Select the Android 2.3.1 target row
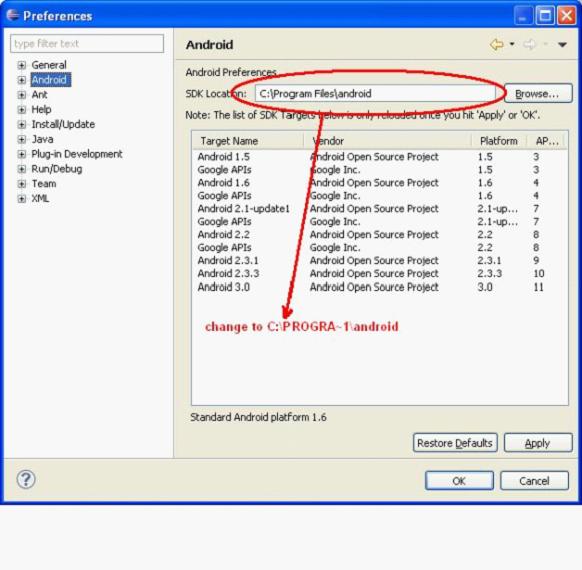 tap(380, 261)
